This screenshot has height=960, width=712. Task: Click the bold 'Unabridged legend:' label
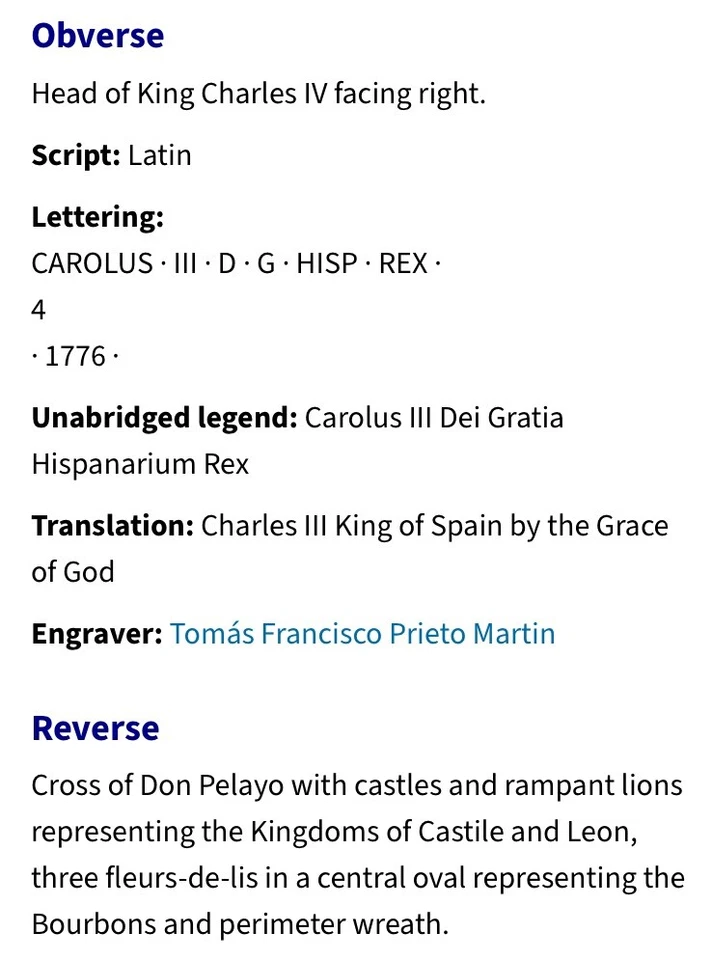pyautogui.click(x=165, y=418)
